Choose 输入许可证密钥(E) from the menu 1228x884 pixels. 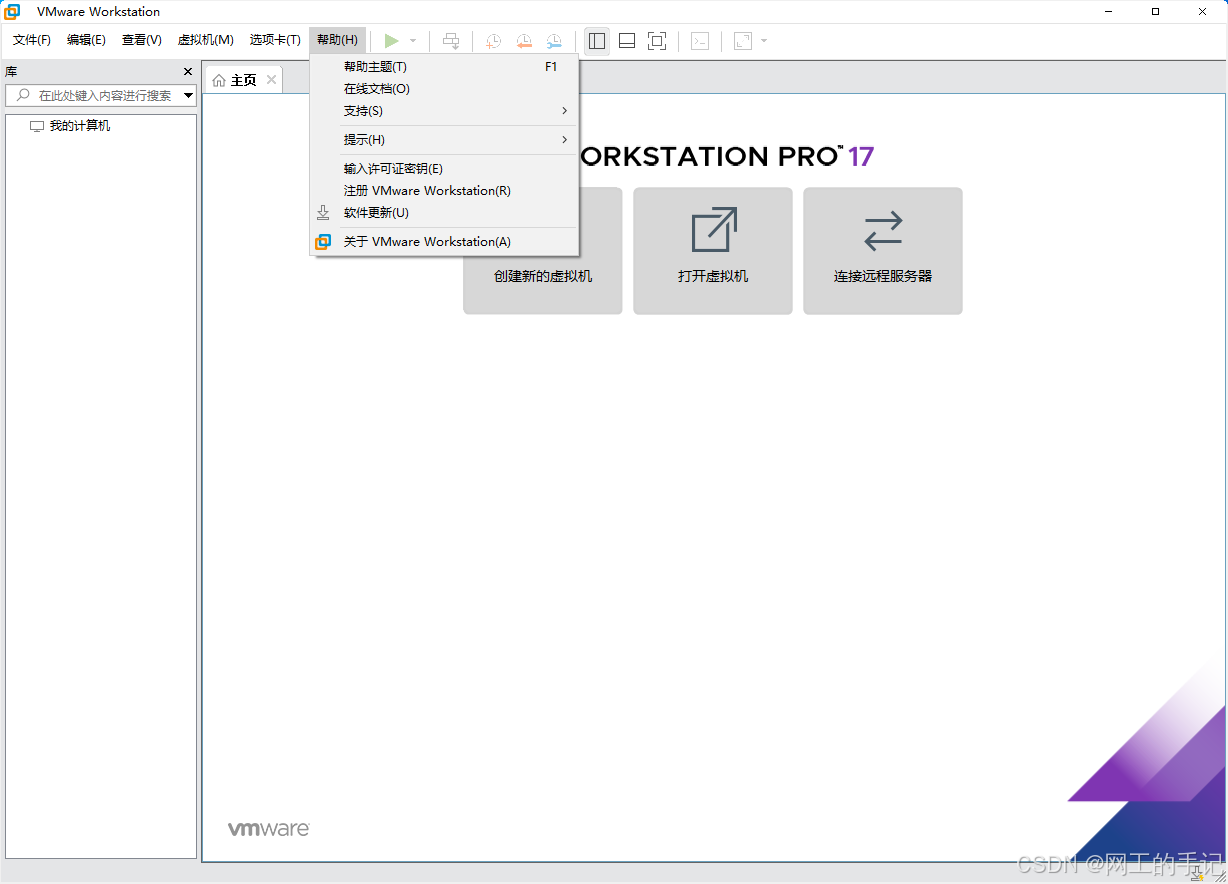tap(444, 169)
